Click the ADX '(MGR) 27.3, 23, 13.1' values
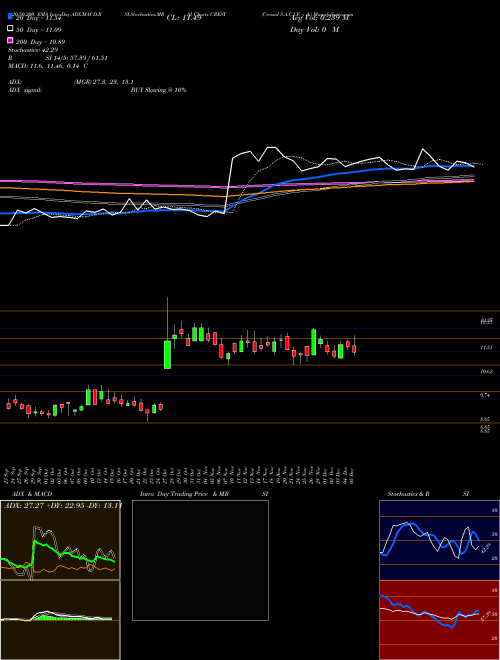The height and width of the screenshot is (660, 500). tap(104, 82)
